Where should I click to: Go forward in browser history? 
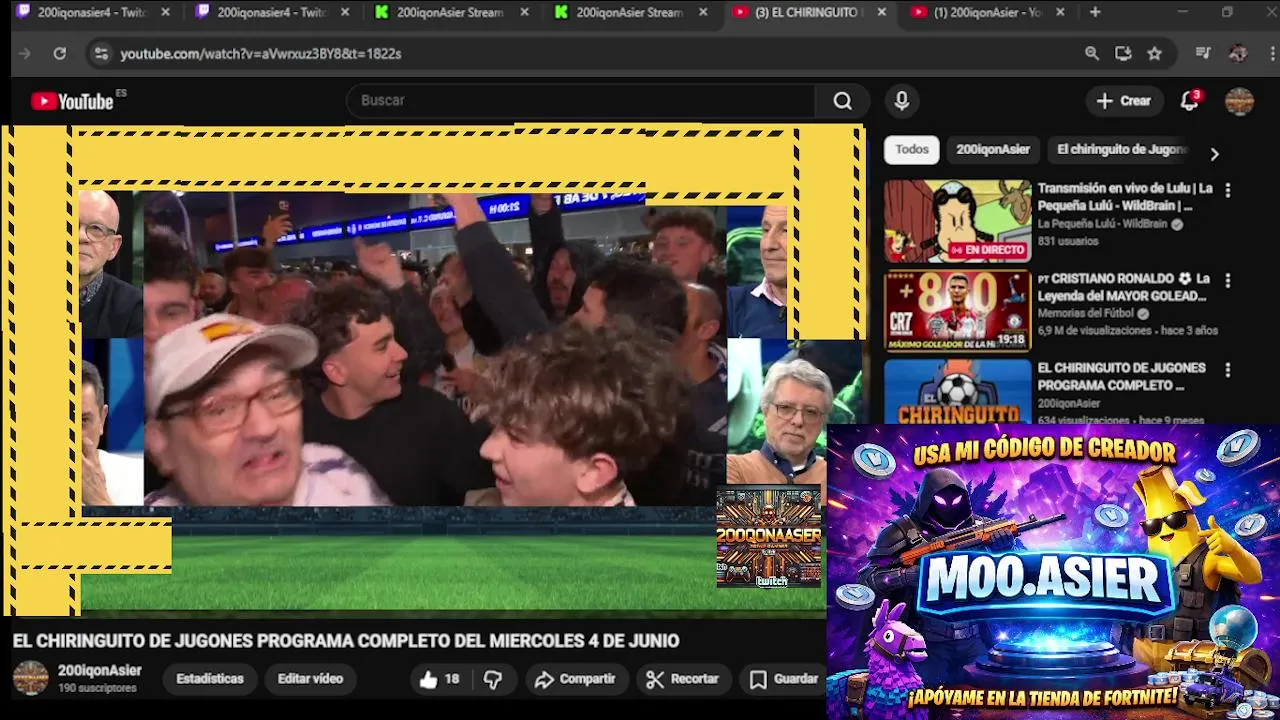point(25,54)
